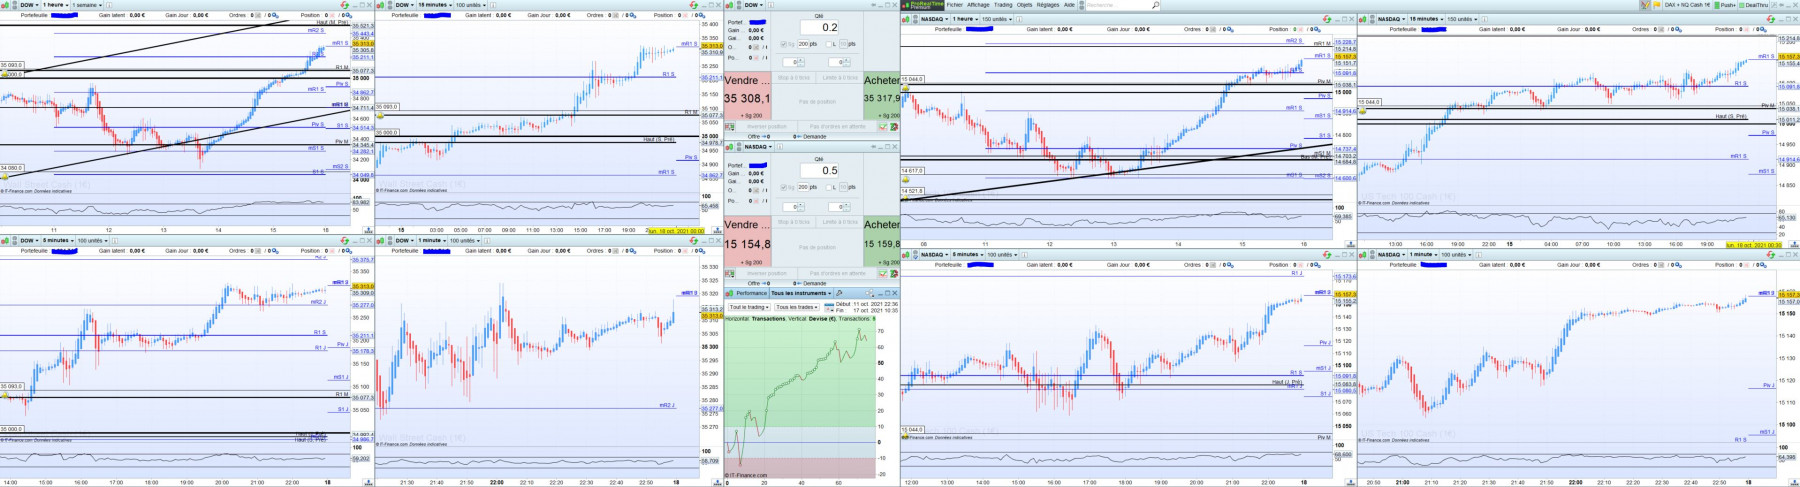Toggle the Sg 200 pts stop checkbox for DOW
The width and height of the screenshot is (1800, 487).
click(783, 44)
